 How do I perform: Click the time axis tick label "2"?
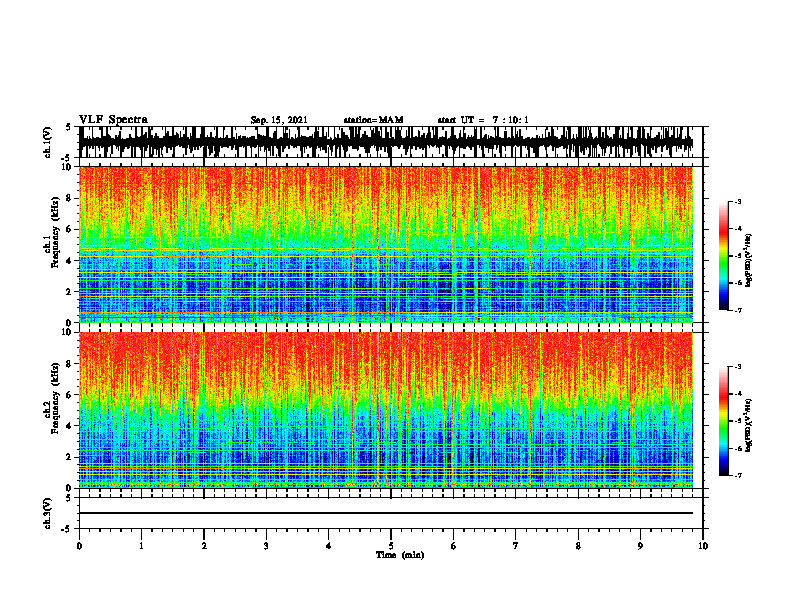(x=204, y=546)
